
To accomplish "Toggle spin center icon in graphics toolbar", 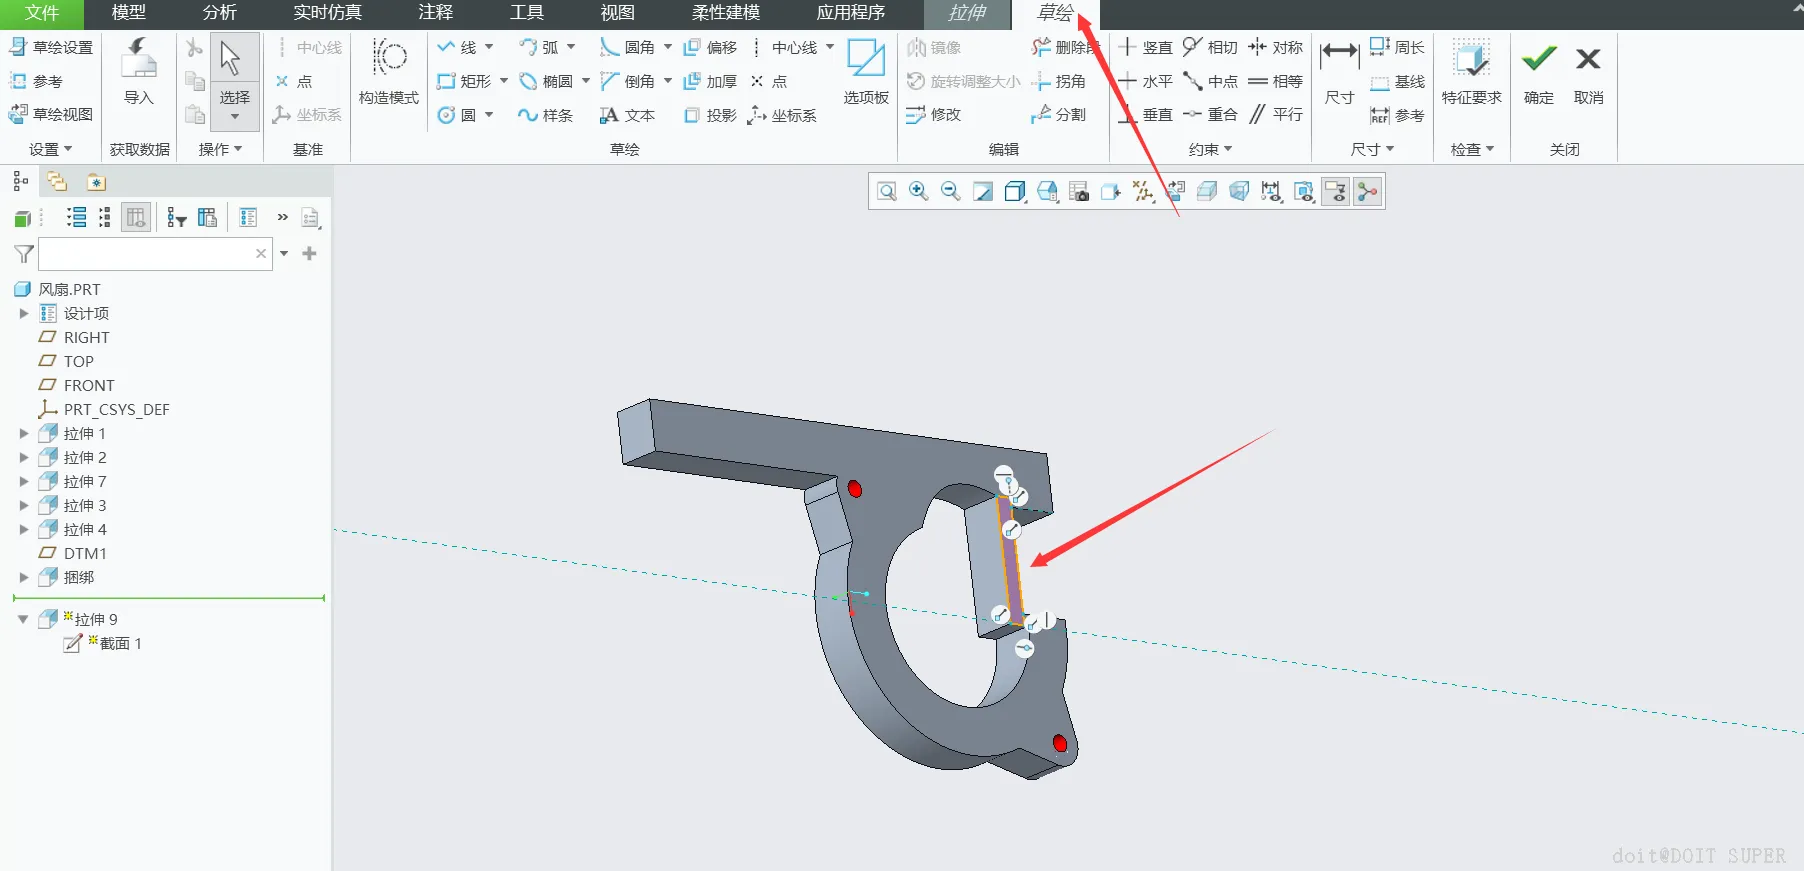I will [1367, 191].
